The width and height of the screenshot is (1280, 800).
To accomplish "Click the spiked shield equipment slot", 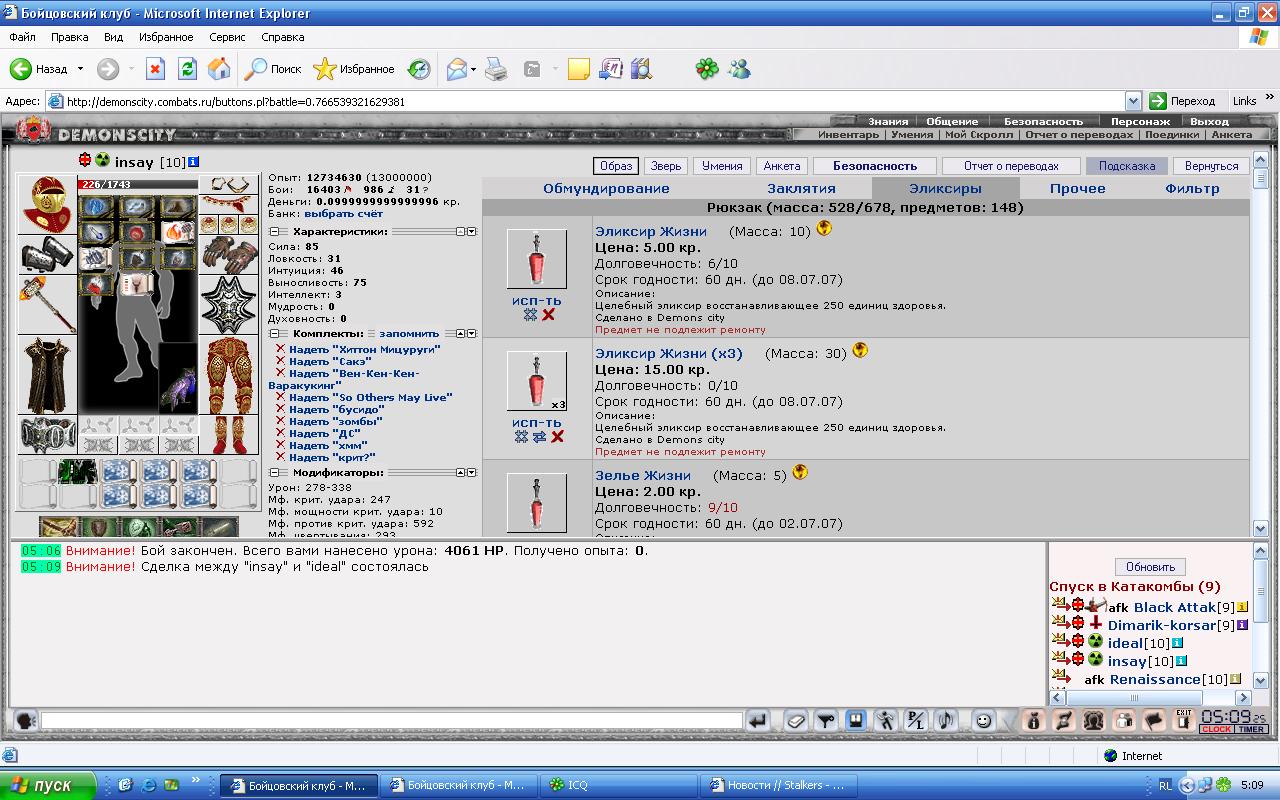I will click(229, 304).
